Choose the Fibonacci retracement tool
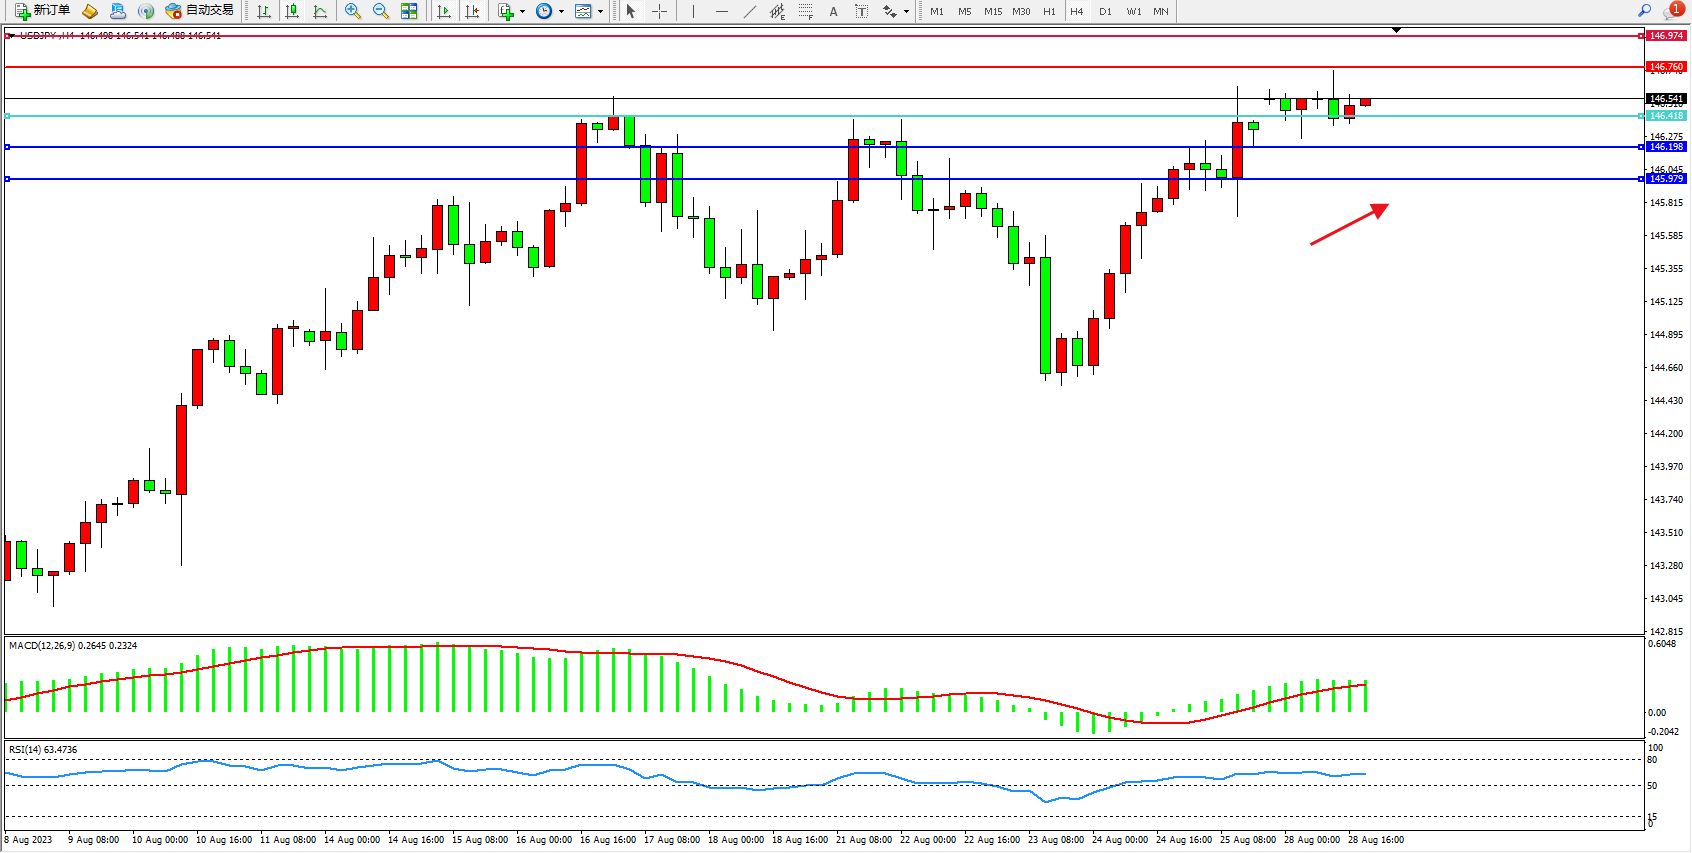Screen dimensions: 1692x853 click(805, 11)
